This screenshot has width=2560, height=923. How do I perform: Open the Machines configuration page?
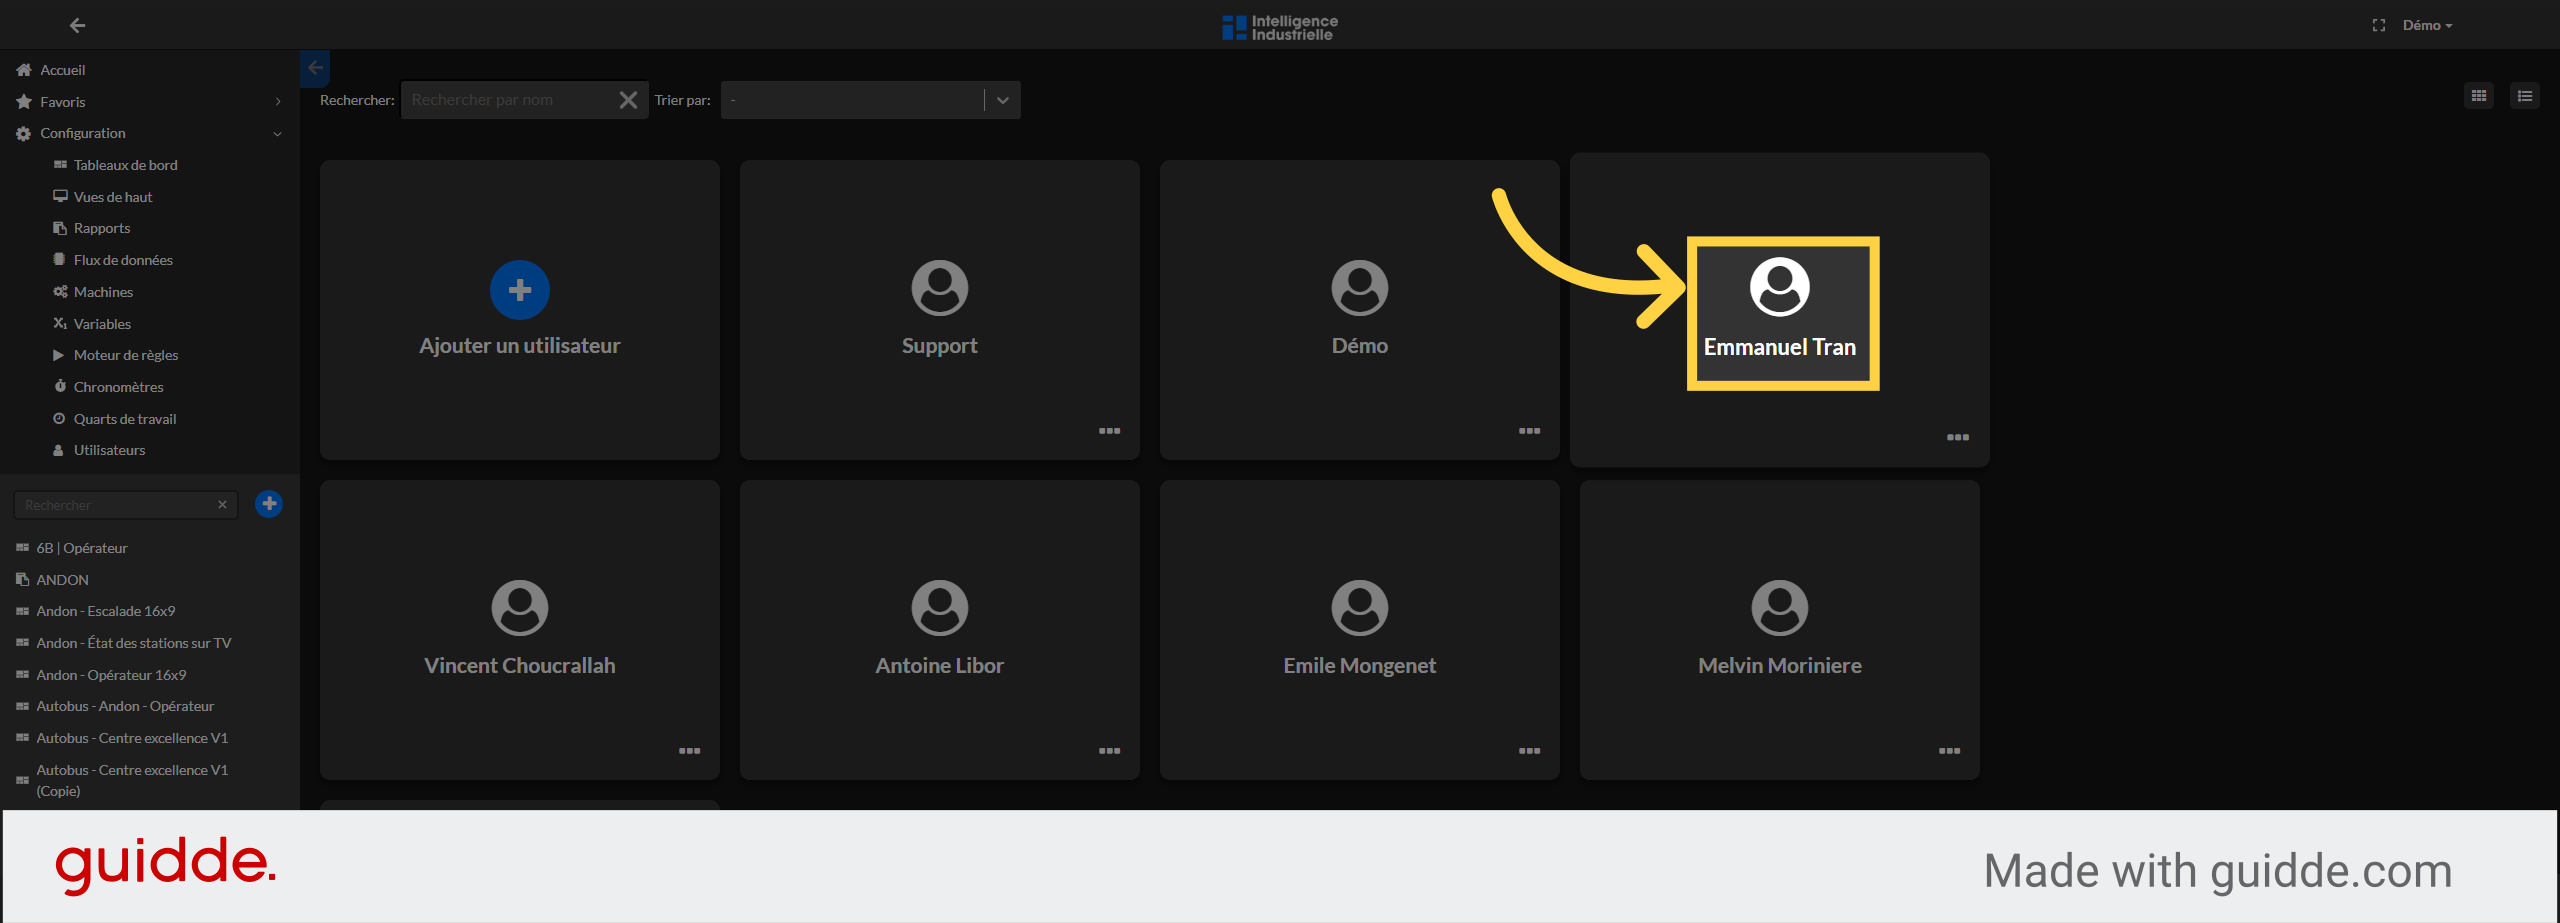coord(103,292)
